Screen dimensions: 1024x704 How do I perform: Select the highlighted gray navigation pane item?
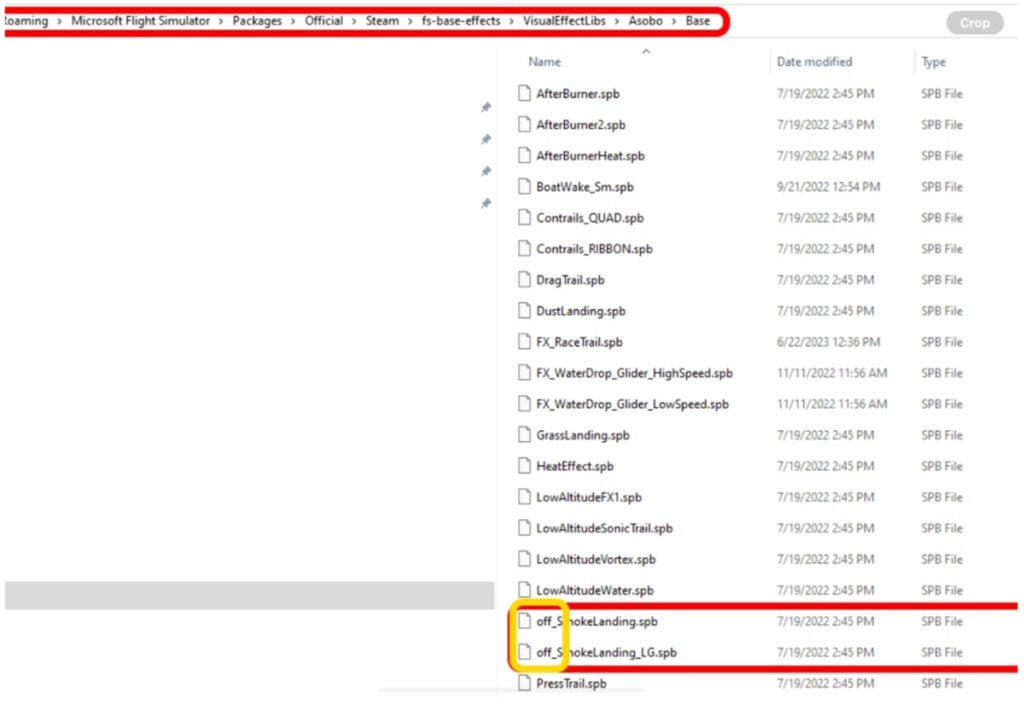(249, 595)
